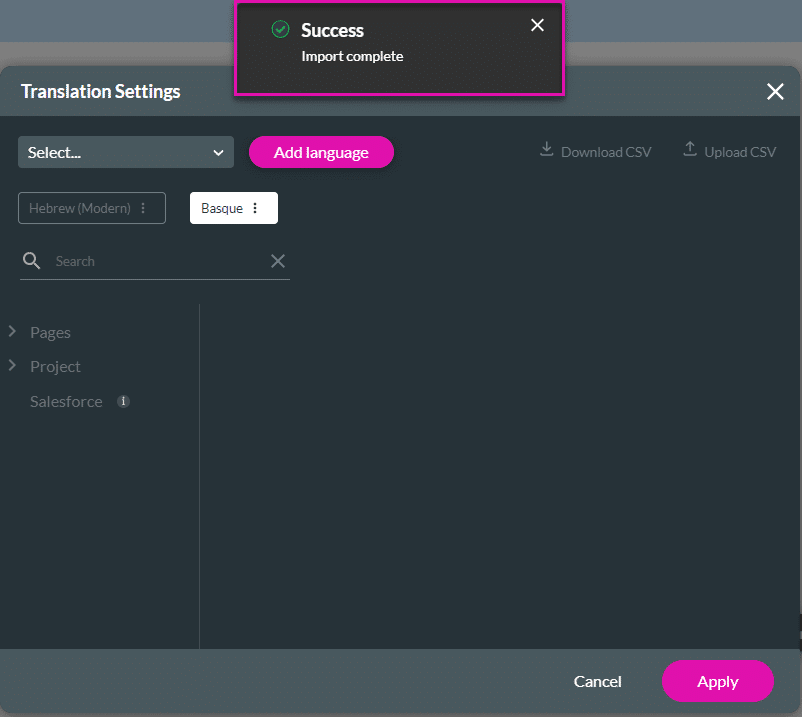Close the Translation Settings dialog
Screen dimensions: 802x717
[775, 92]
